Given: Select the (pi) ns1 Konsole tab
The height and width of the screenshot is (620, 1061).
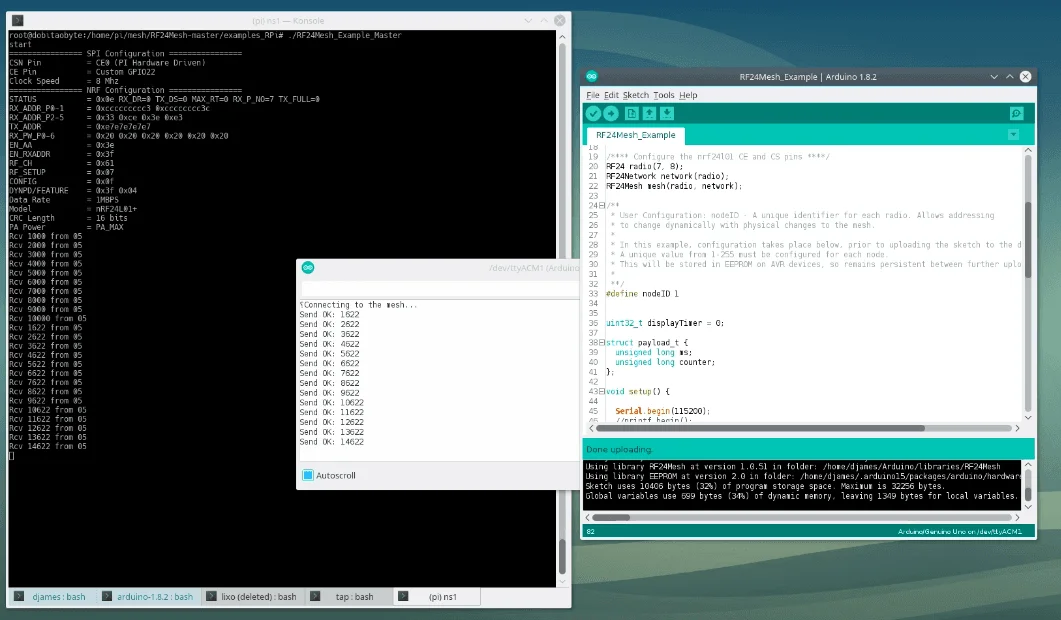Looking at the screenshot, I should (436, 596).
